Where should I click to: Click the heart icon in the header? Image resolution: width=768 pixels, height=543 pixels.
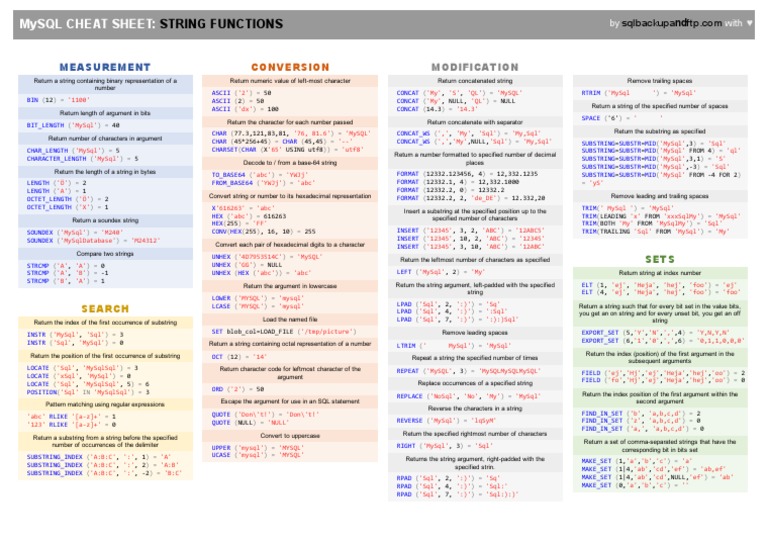(752, 21)
